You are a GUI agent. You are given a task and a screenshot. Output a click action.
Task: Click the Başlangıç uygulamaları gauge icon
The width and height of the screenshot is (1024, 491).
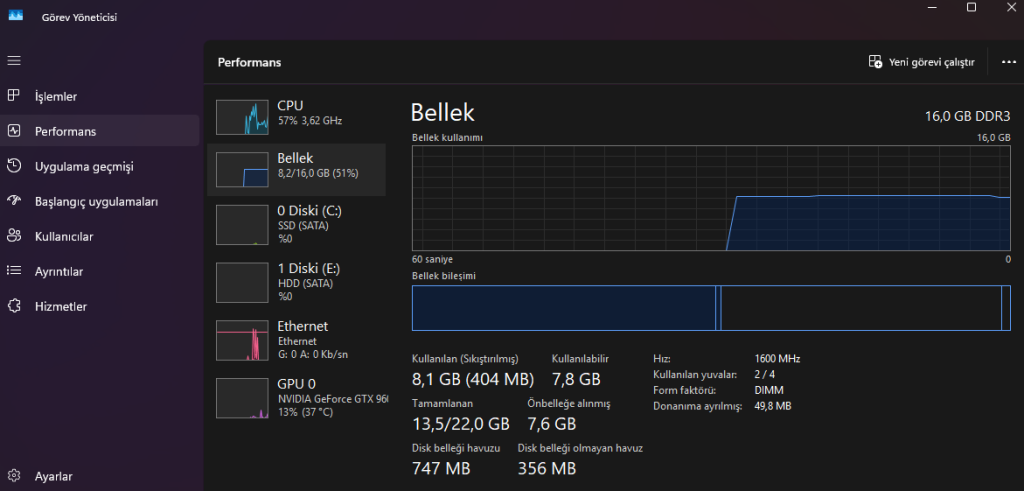pos(14,201)
